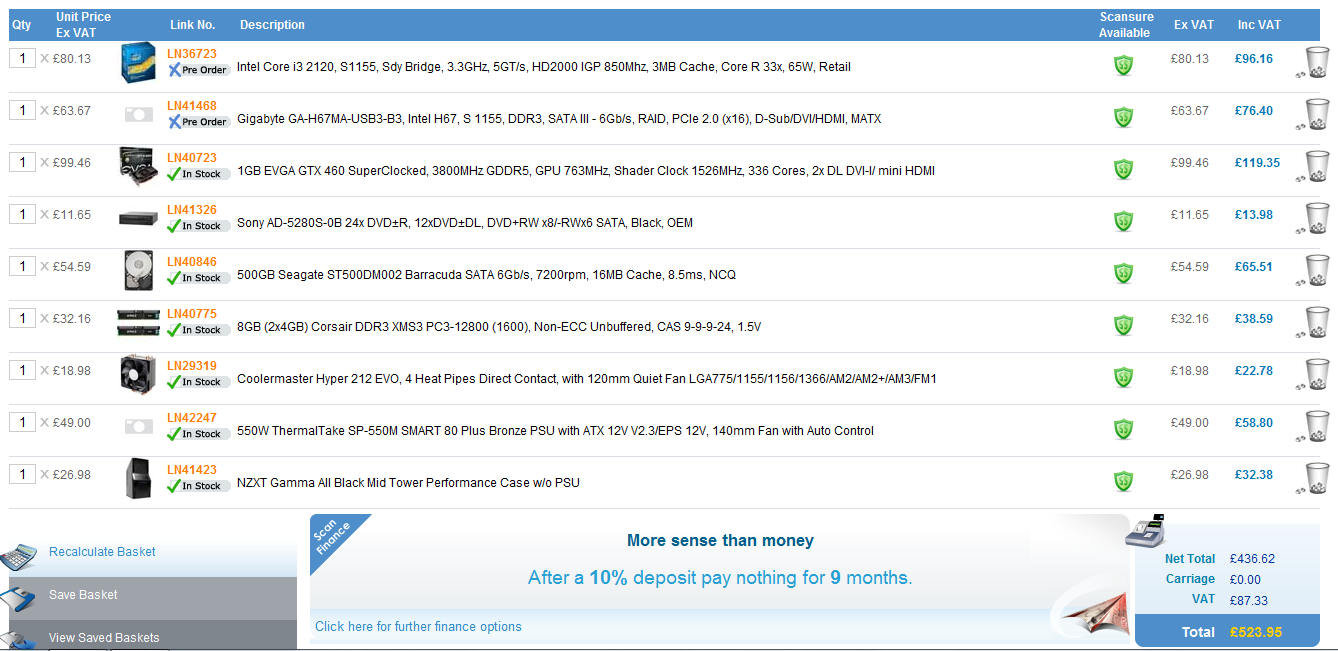
Task: Edit quantity field for EVGA GTX 460 row
Action: (x=22, y=162)
